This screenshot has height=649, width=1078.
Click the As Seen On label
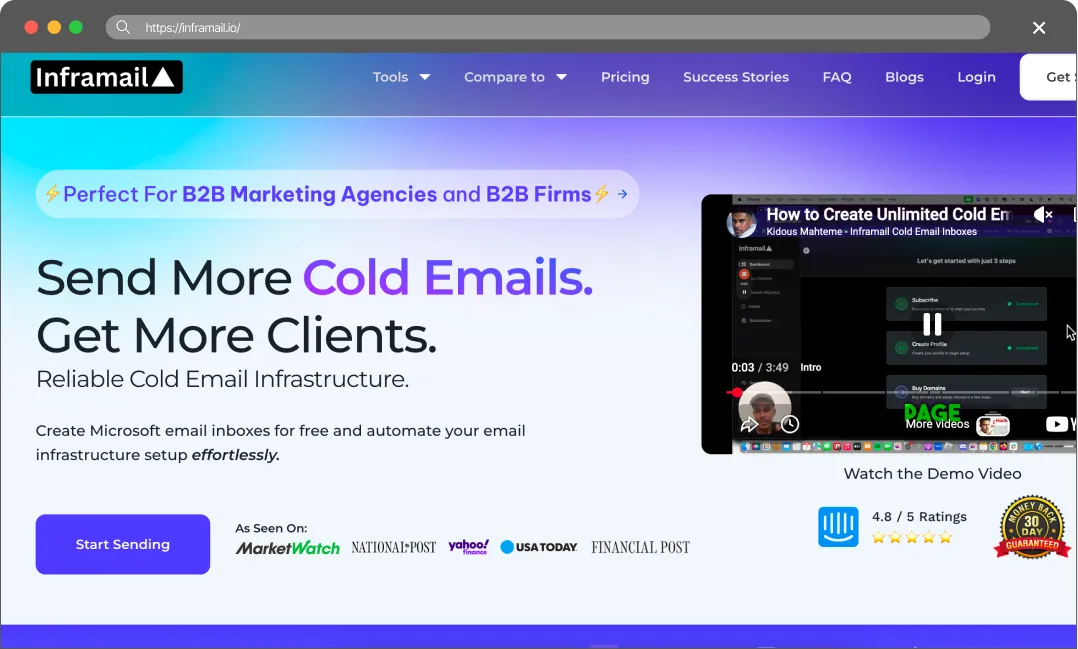pos(271,528)
